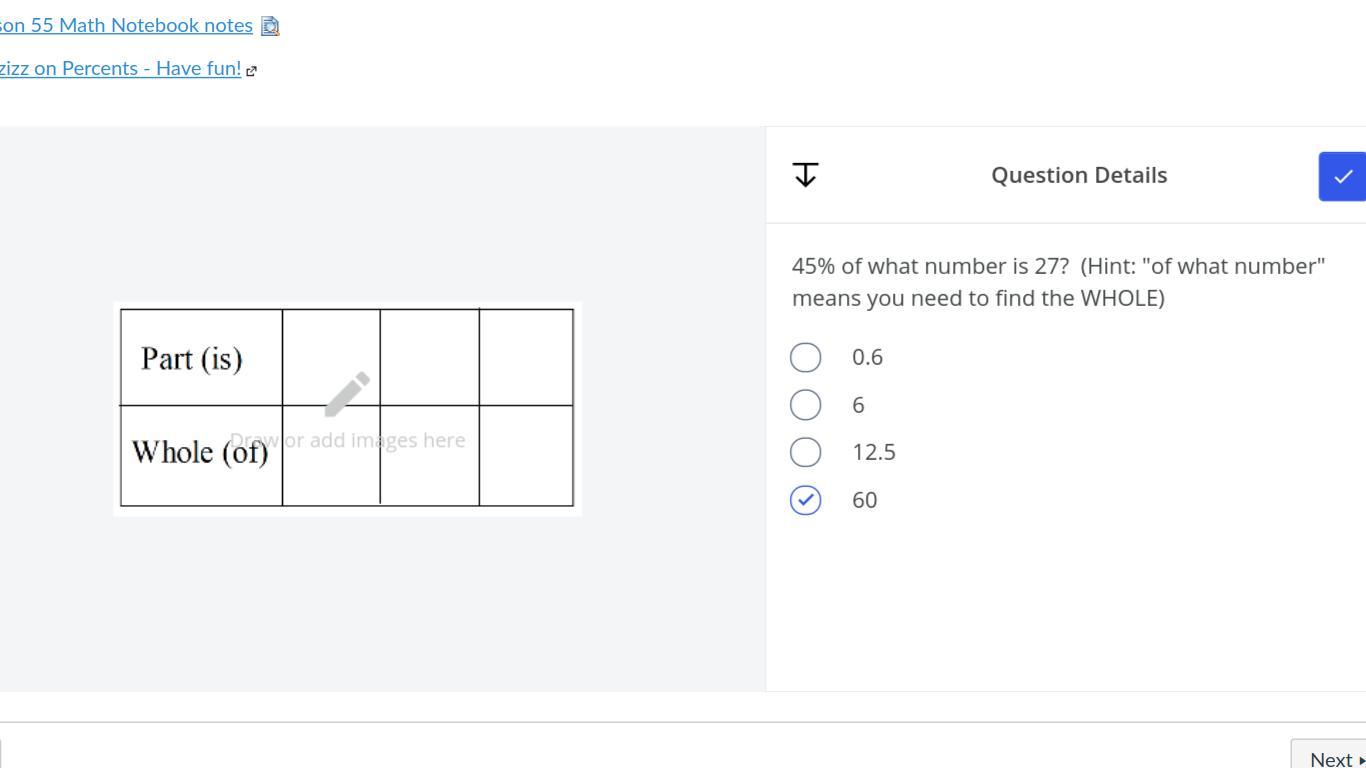Screen dimensions: 1366x768
Task: Click the pencil draw icon on canvas
Action: click(347, 394)
